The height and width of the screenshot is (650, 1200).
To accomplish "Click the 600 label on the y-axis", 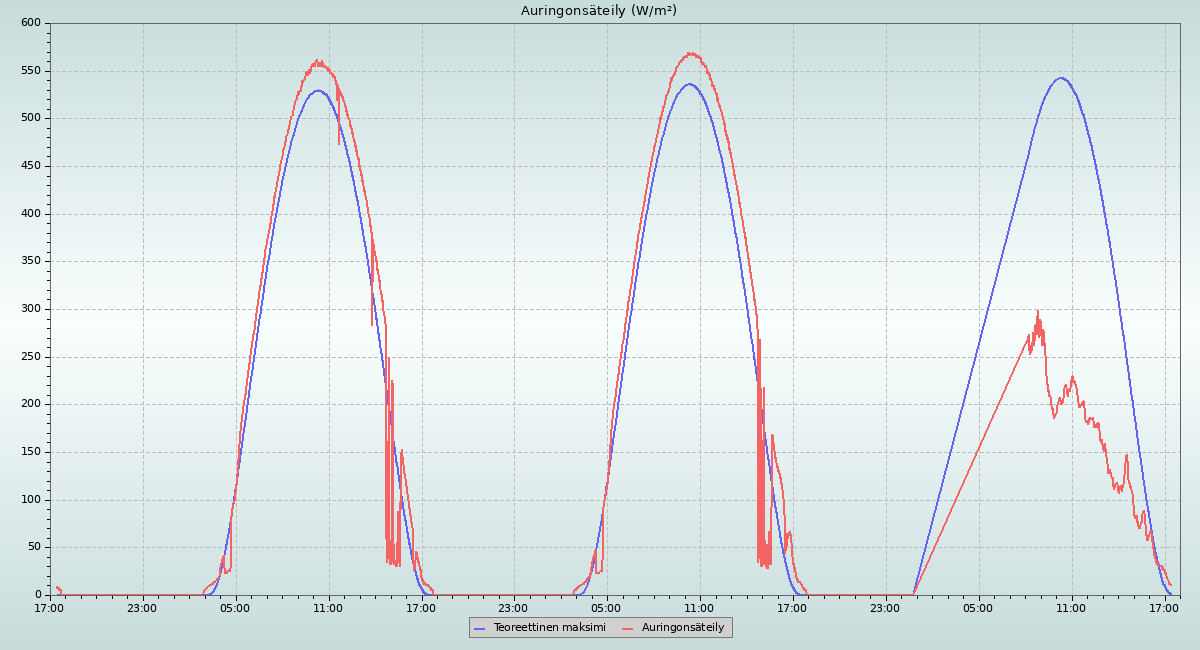I will (30, 23).
